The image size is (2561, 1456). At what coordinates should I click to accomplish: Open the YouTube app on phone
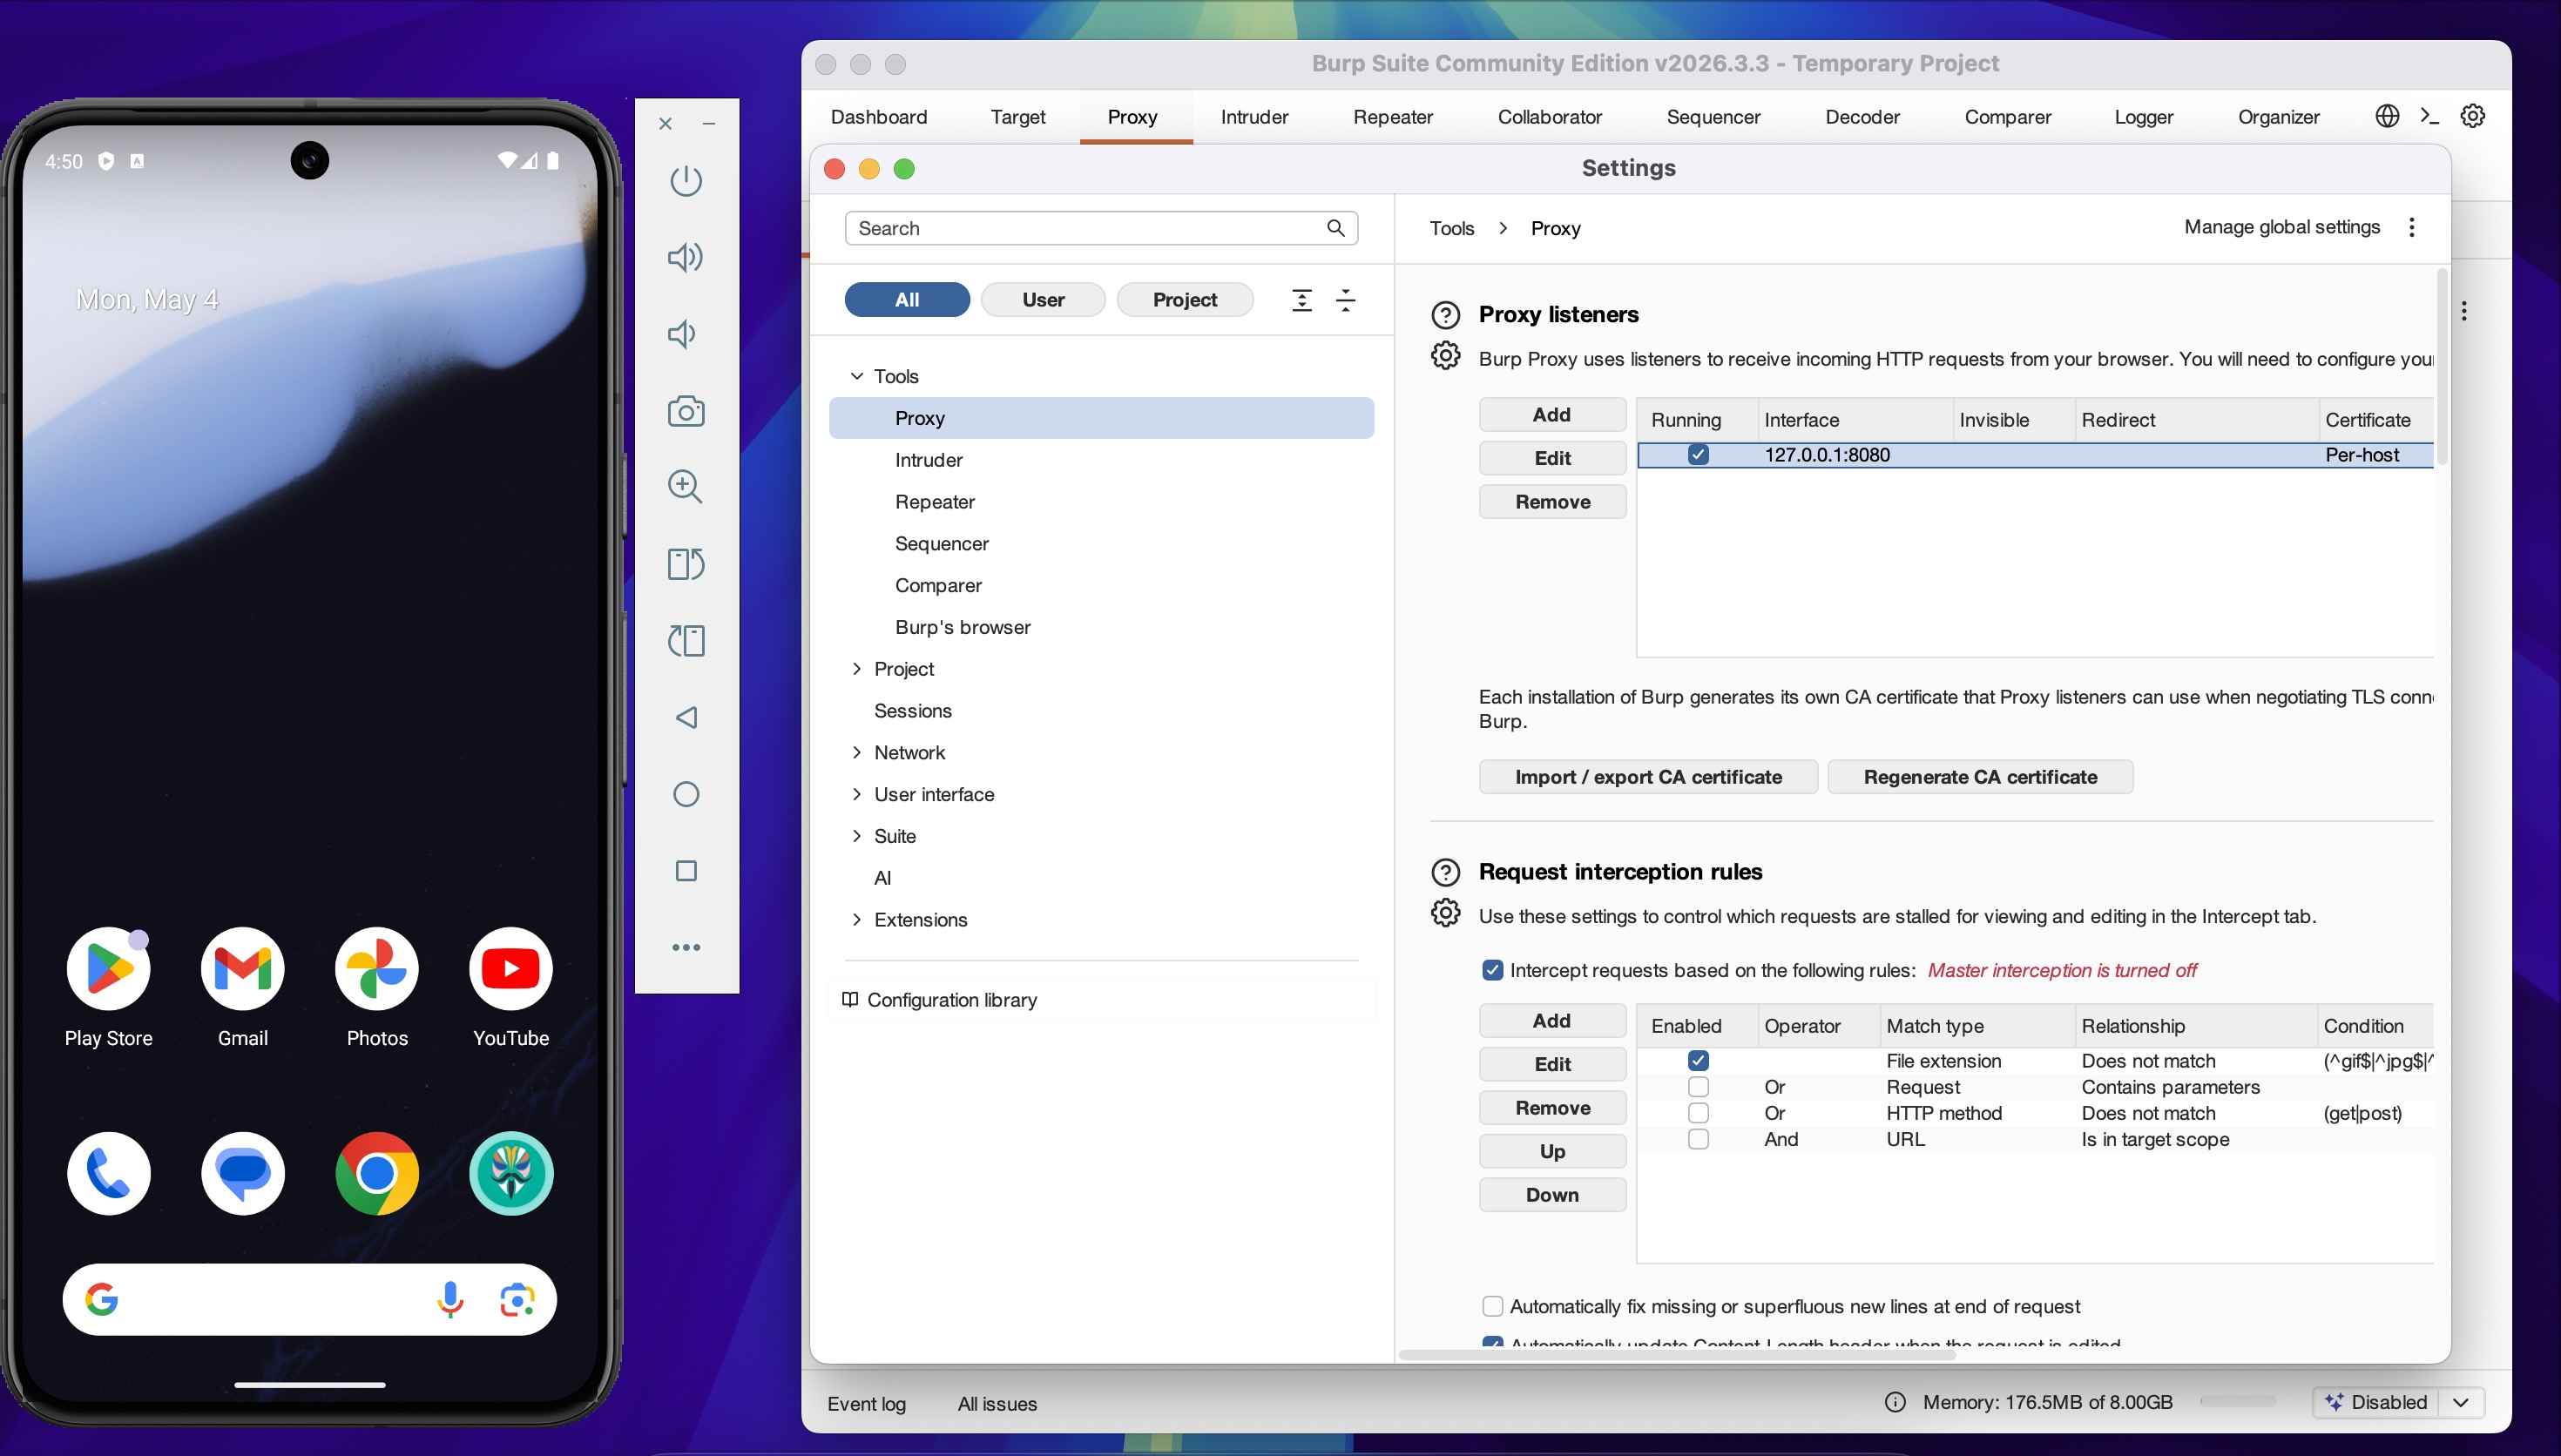click(511, 969)
